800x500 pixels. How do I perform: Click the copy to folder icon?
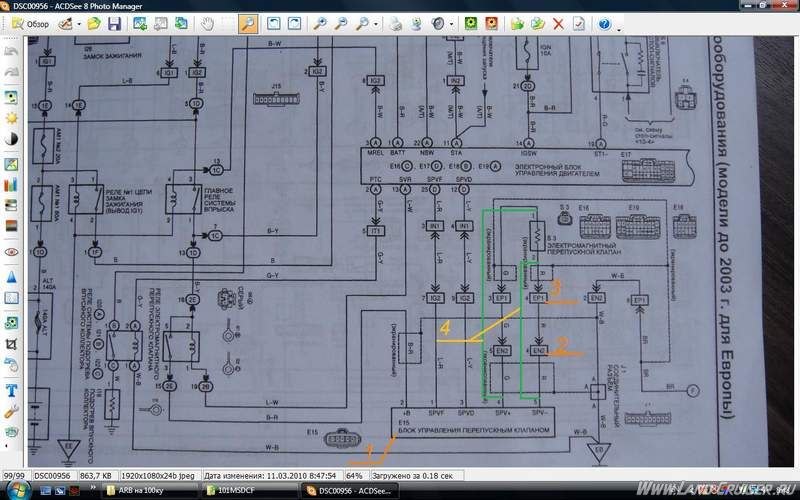pos(517,24)
